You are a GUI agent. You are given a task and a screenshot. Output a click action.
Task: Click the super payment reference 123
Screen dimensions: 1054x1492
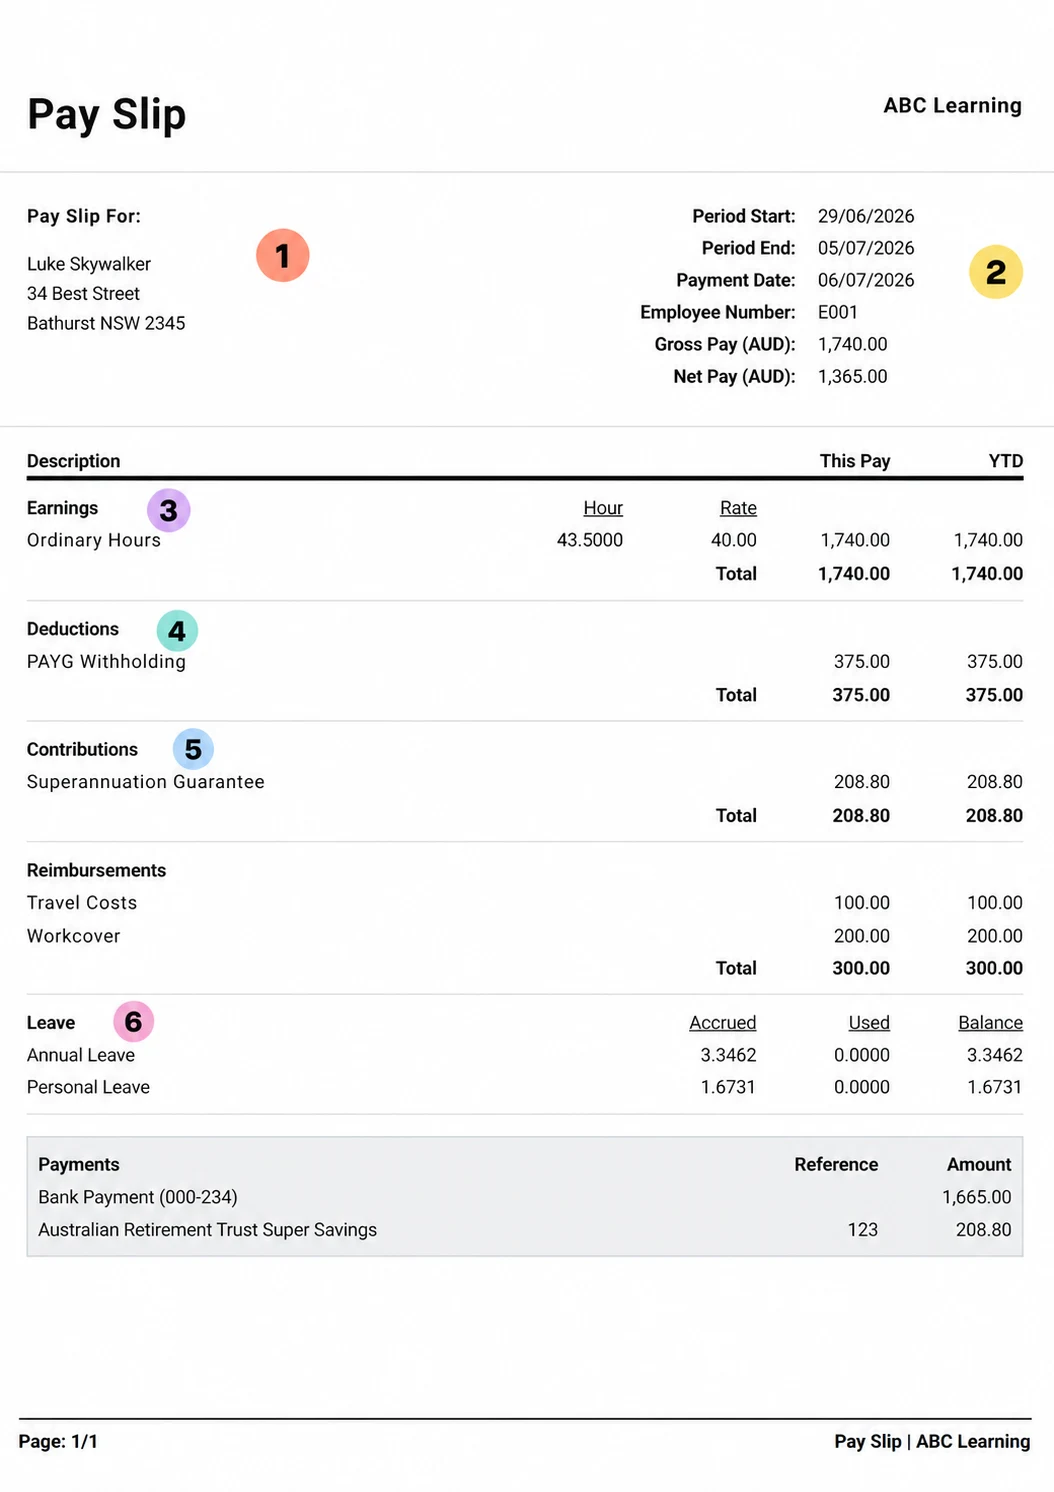(863, 1230)
